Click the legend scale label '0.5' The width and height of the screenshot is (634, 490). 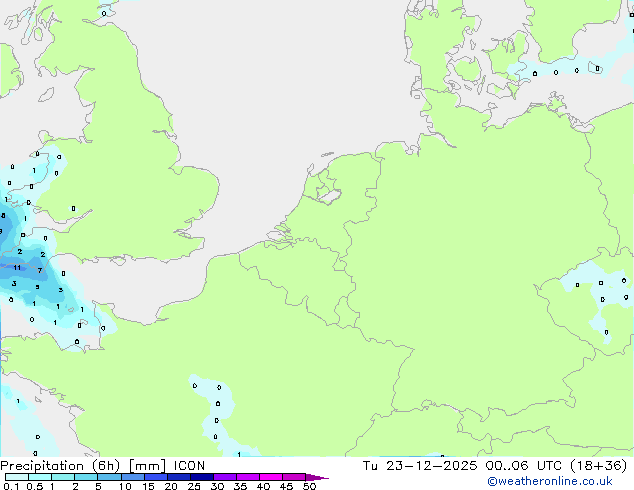coord(35,486)
